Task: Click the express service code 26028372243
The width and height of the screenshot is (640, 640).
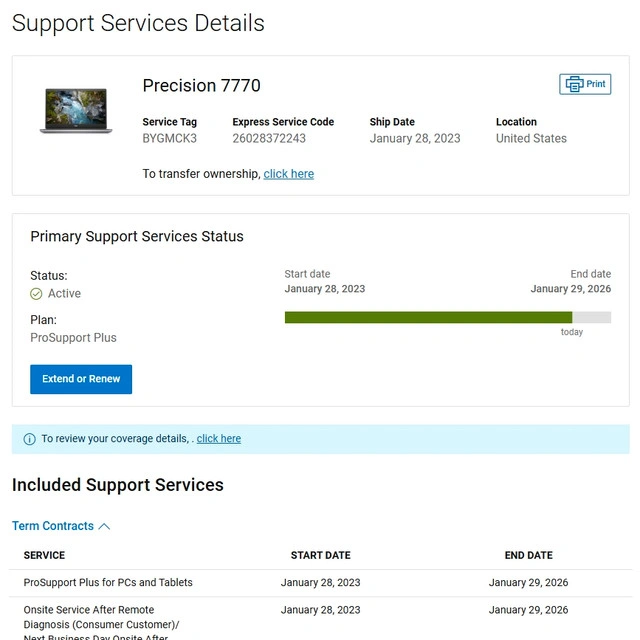Action: 269,139
